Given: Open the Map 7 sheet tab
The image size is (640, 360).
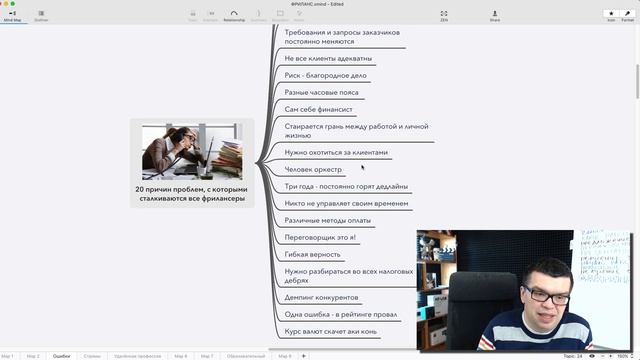Looking at the screenshot, I should [x=207, y=356].
